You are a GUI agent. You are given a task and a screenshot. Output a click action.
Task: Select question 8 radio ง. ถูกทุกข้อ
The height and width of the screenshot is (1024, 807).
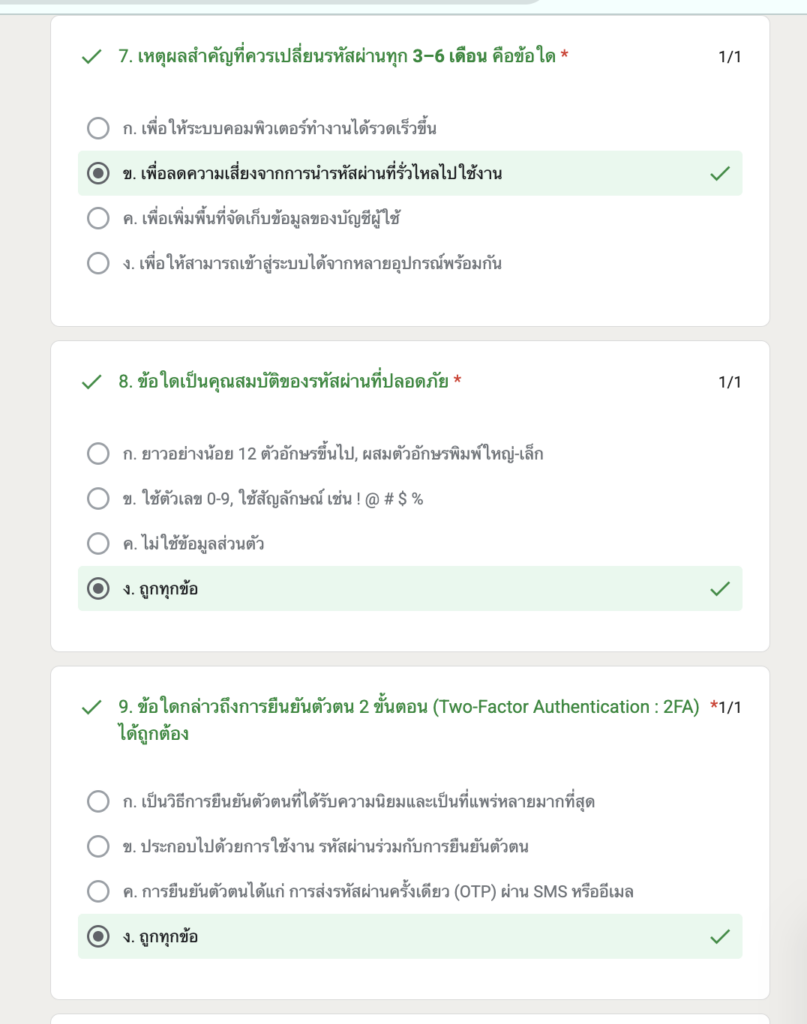click(98, 588)
